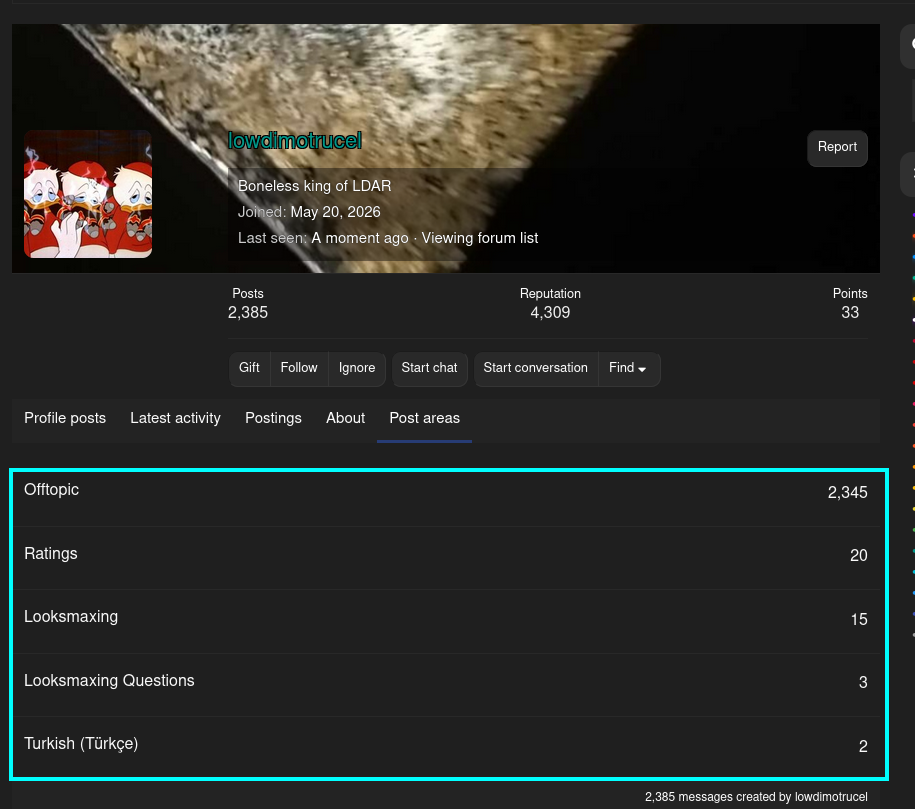Viewport: 915px width, 809px height.
Task: Click the Looksmaxing count 15
Action: tap(859, 620)
